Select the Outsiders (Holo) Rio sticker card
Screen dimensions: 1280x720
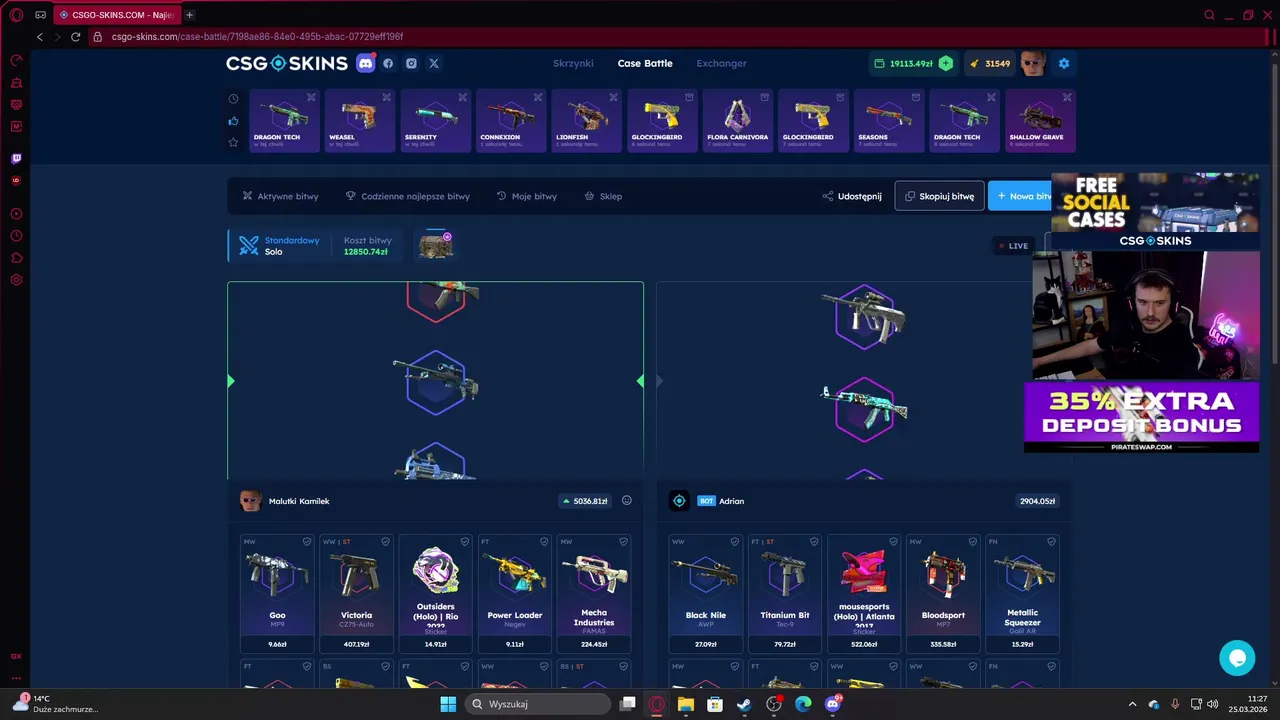[435, 594]
